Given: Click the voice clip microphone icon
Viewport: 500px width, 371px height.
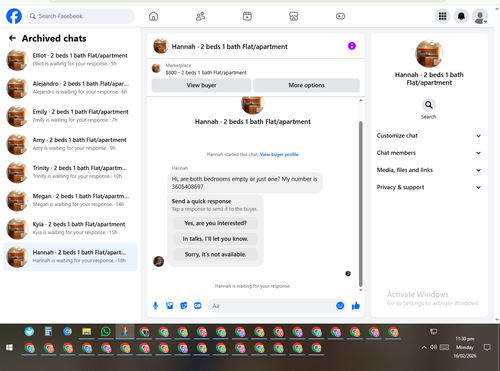Looking at the screenshot, I should coord(155,306).
